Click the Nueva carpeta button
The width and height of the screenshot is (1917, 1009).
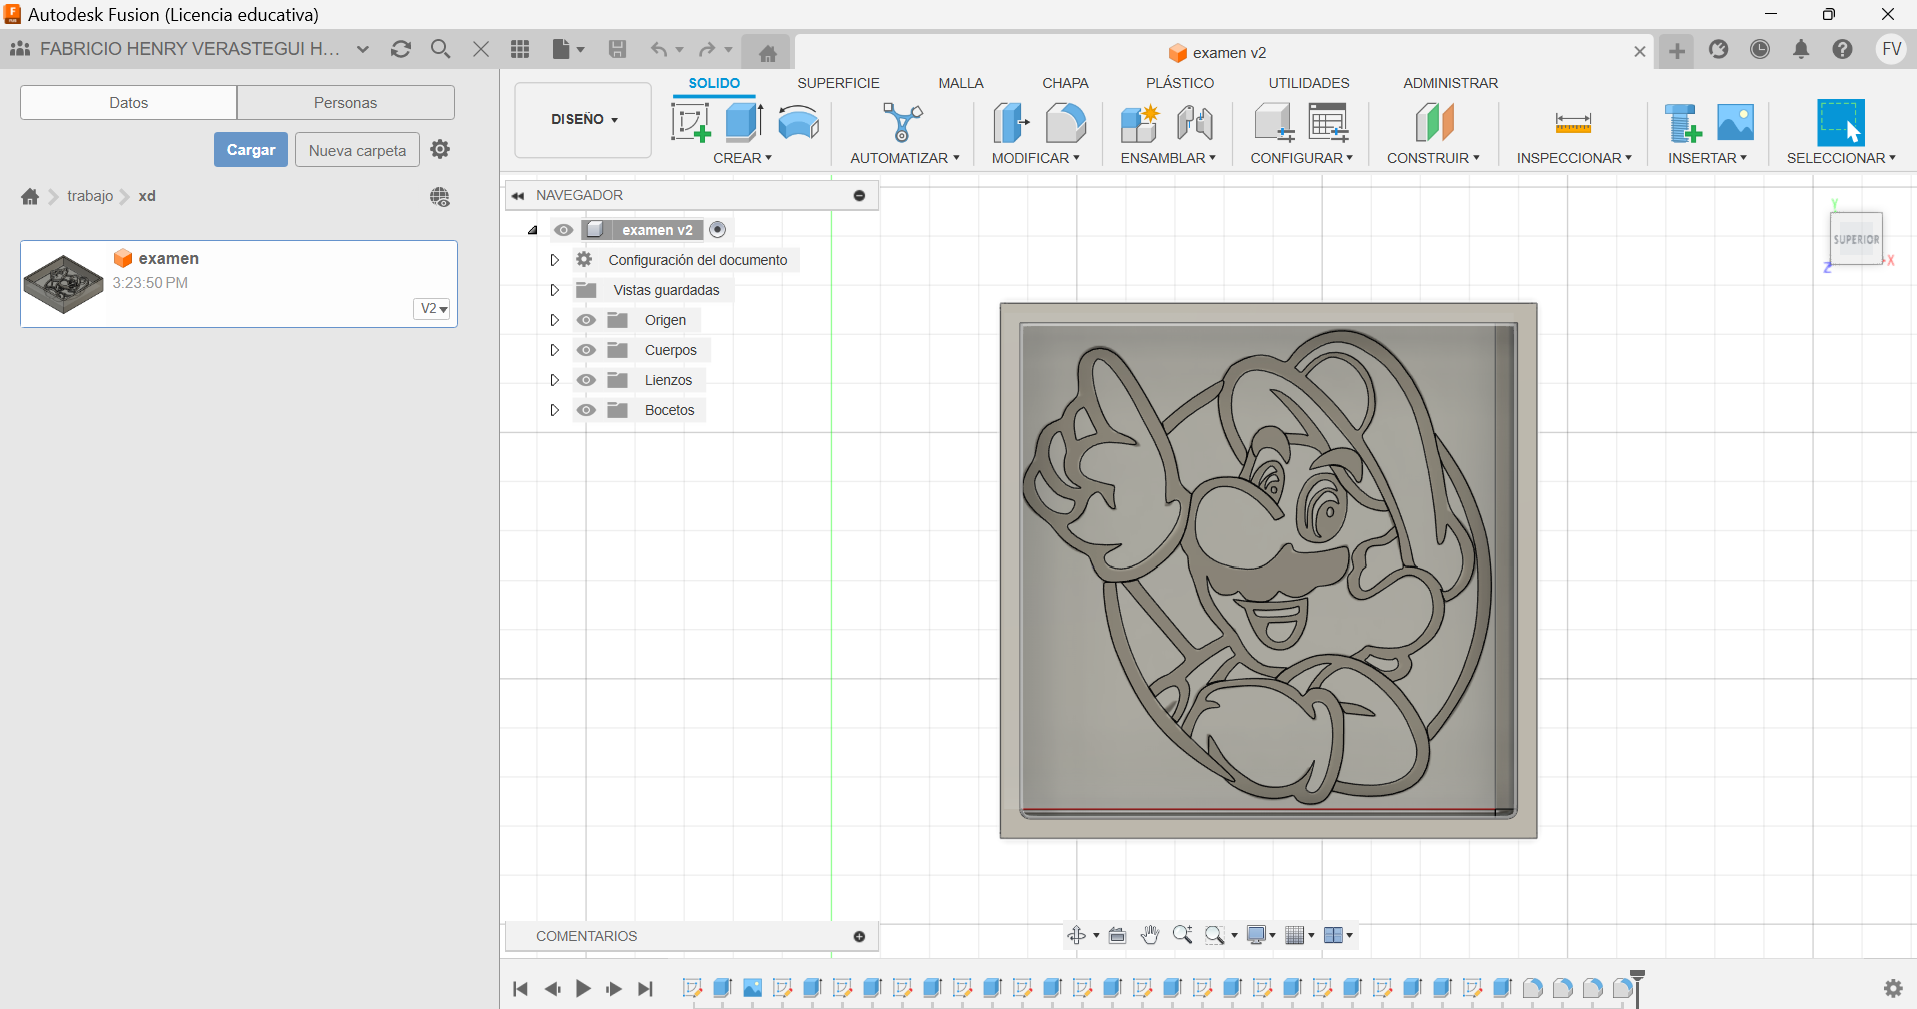(357, 150)
